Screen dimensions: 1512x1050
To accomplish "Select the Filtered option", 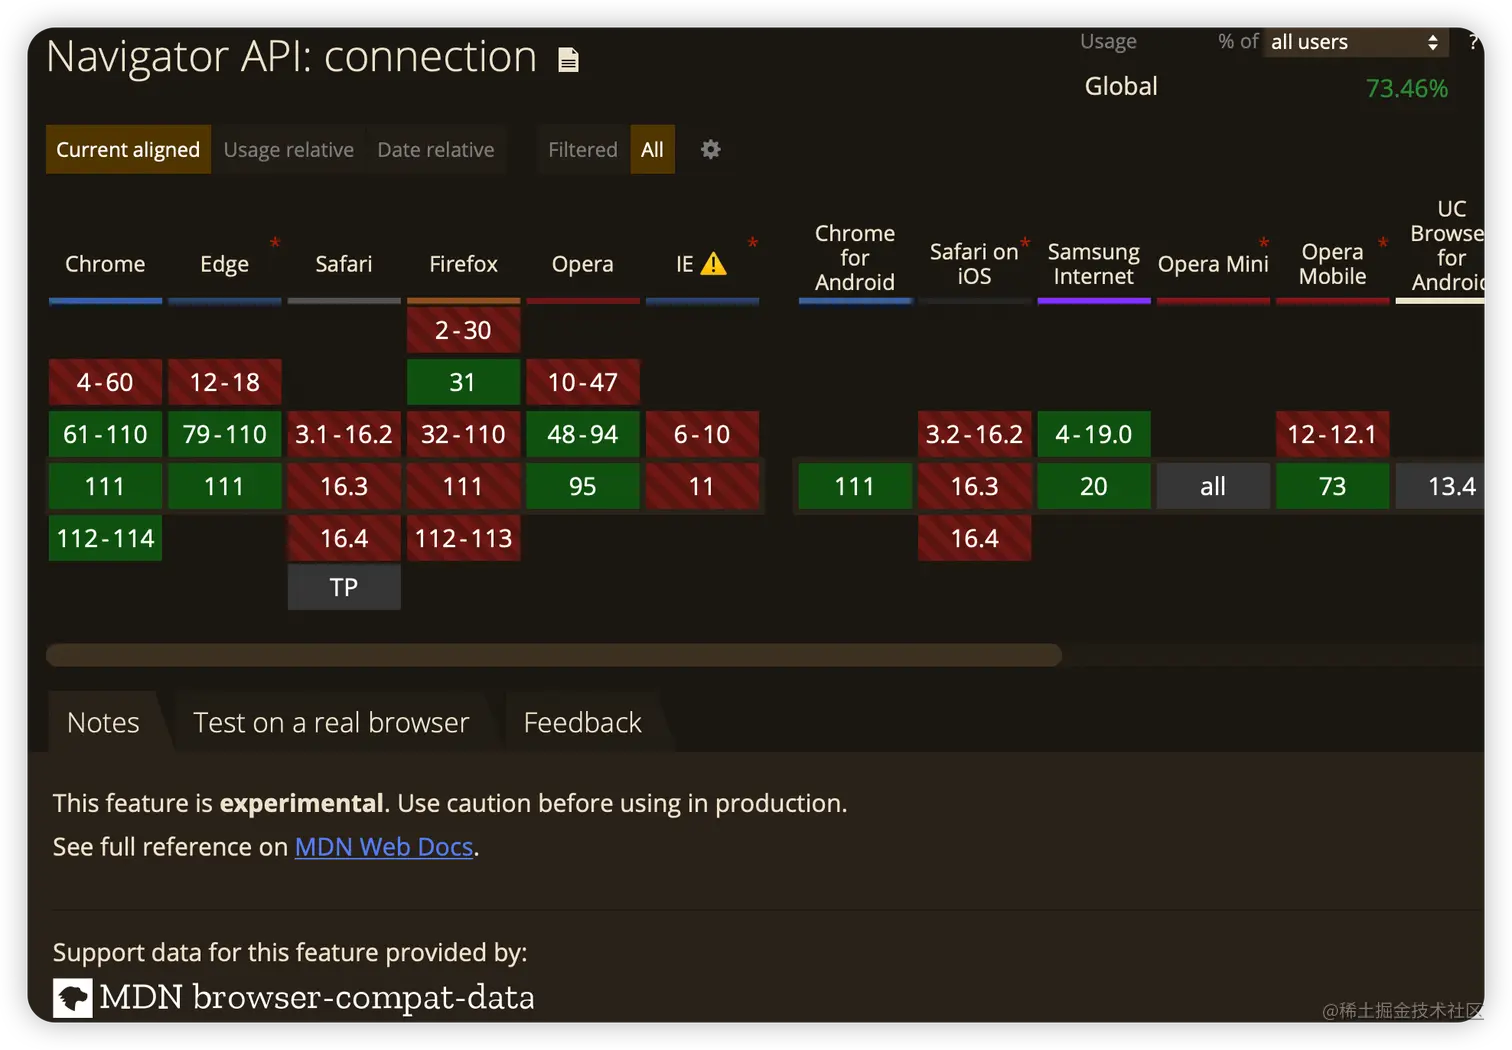I will 583,149.
